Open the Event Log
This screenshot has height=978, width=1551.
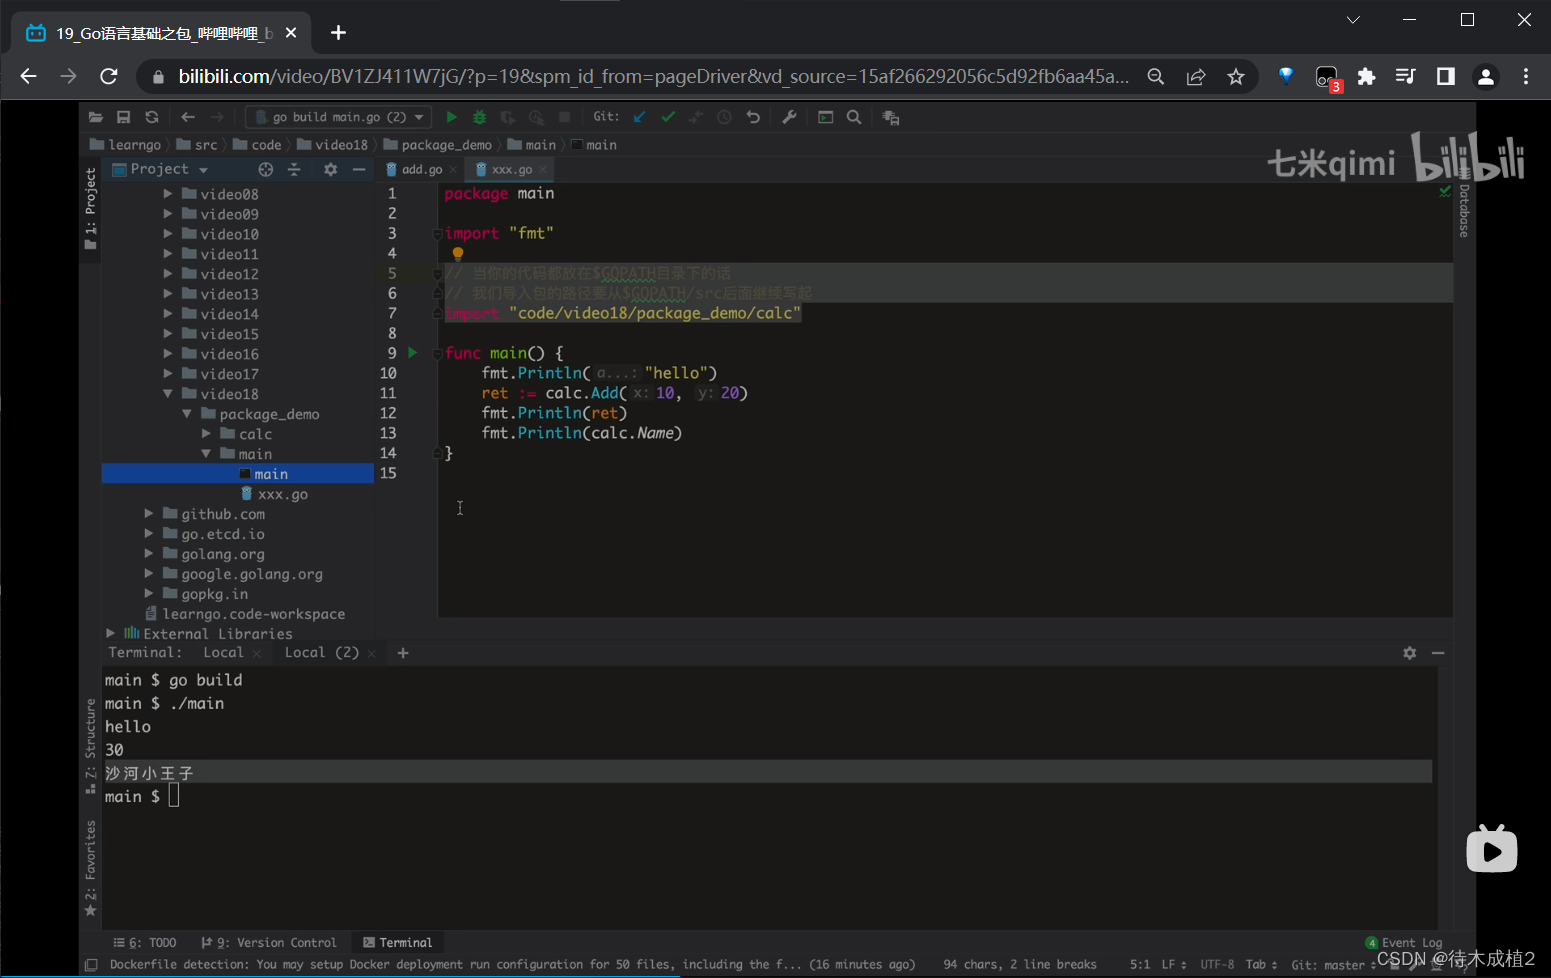coord(1404,943)
